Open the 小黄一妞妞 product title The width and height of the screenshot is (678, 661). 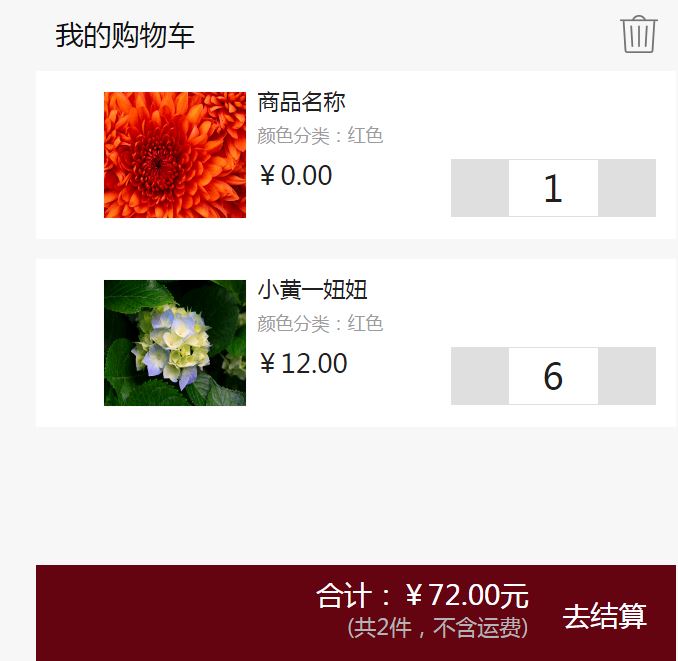(x=312, y=290)
